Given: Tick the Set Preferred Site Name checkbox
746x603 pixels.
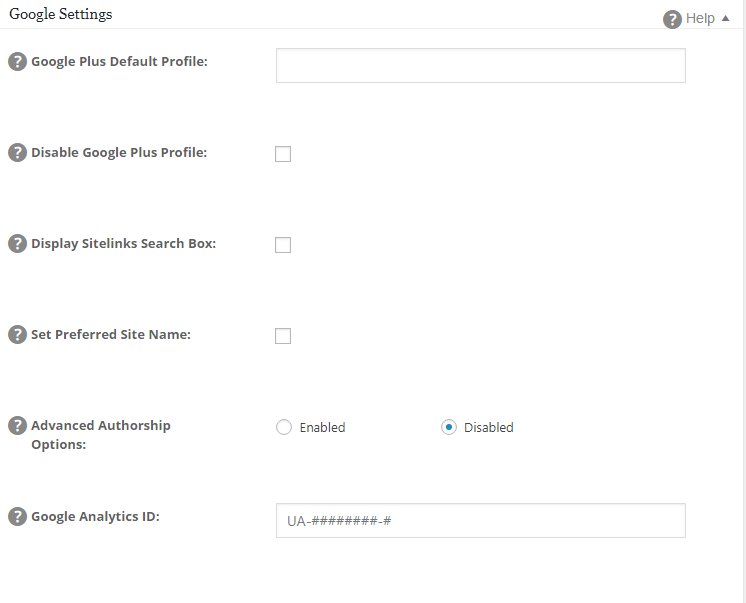Looking at the screenshot, I should [283, 336].
